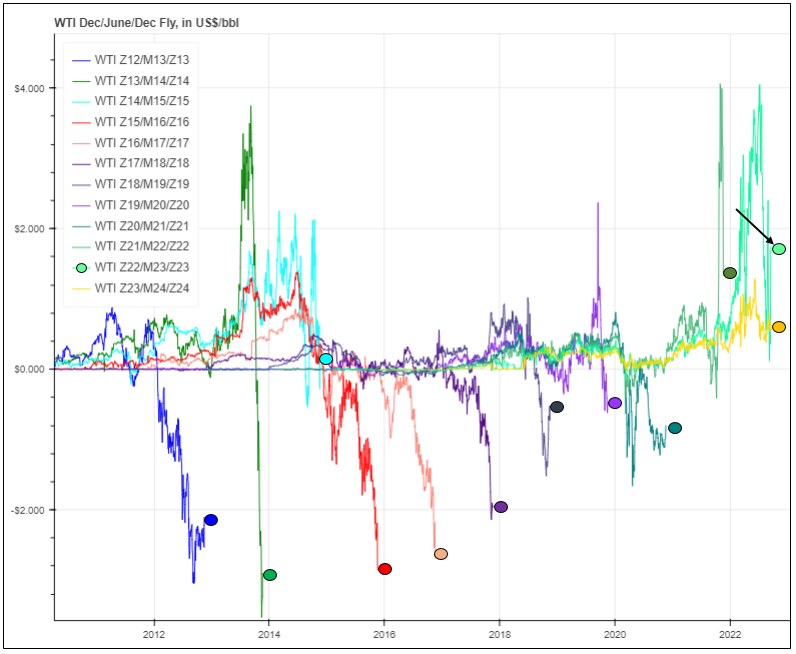This screenshot has height=654, width=796.
Task: Click the red end marker near 2016
Action: (385, 569)
